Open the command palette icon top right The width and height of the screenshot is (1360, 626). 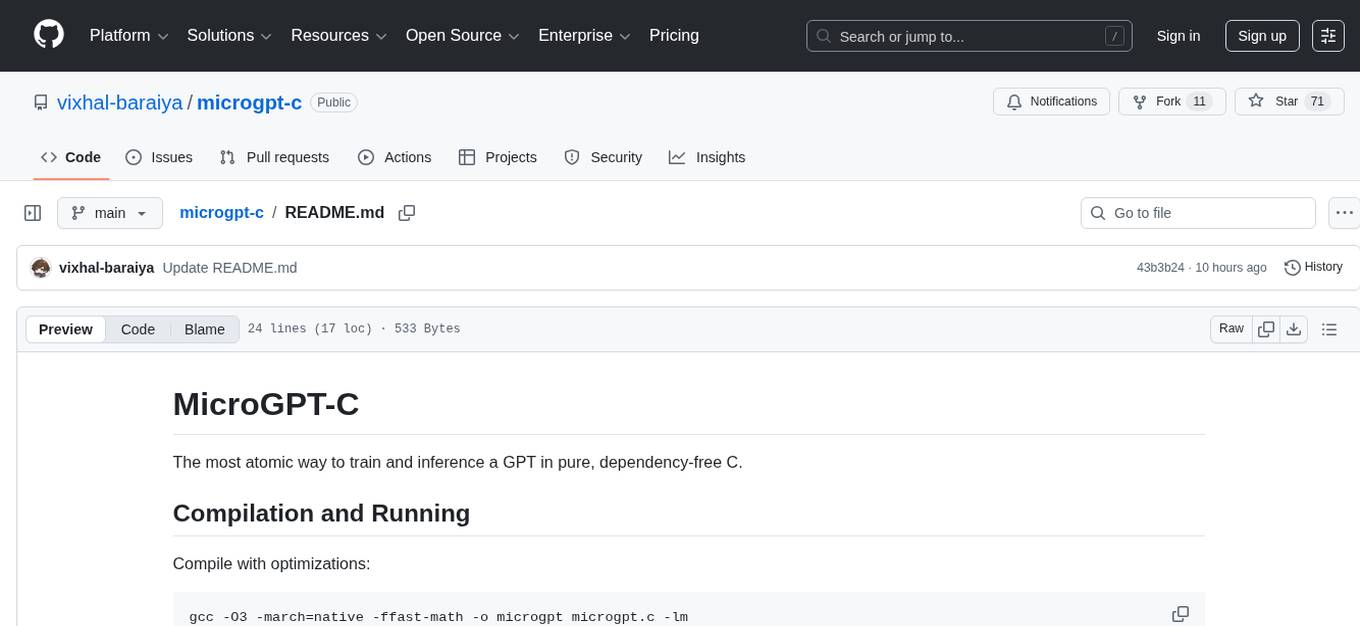tap(1328, 35)
